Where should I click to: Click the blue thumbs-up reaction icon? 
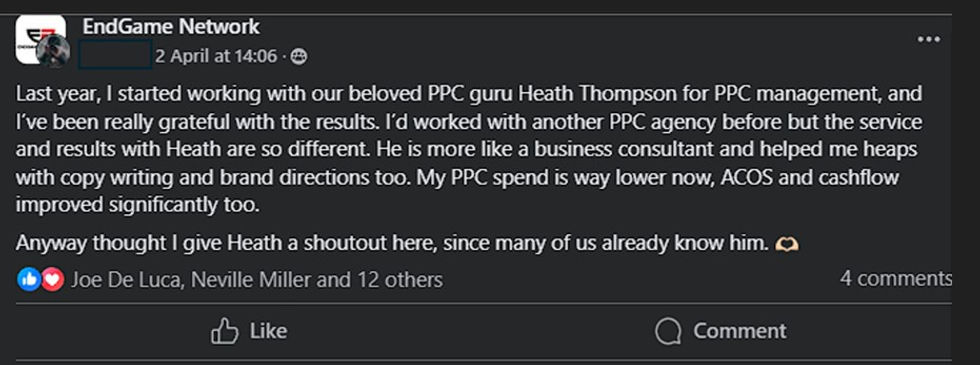[x=29, y=279]
